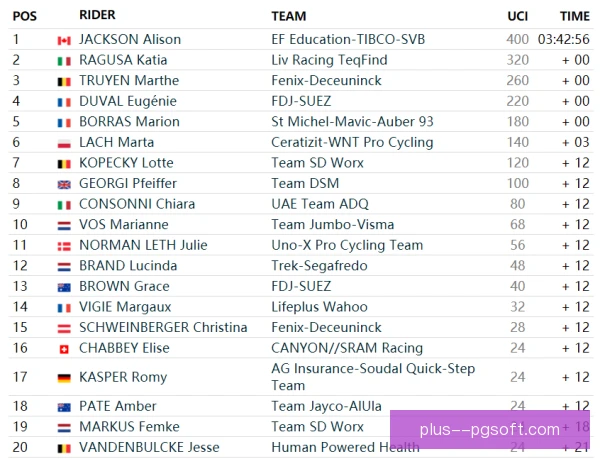Image resolution: width=600 pixels, height=459 pixels.
Task: Click the Polish flag next to LACH Marta
Action: (x=64, y=143)
